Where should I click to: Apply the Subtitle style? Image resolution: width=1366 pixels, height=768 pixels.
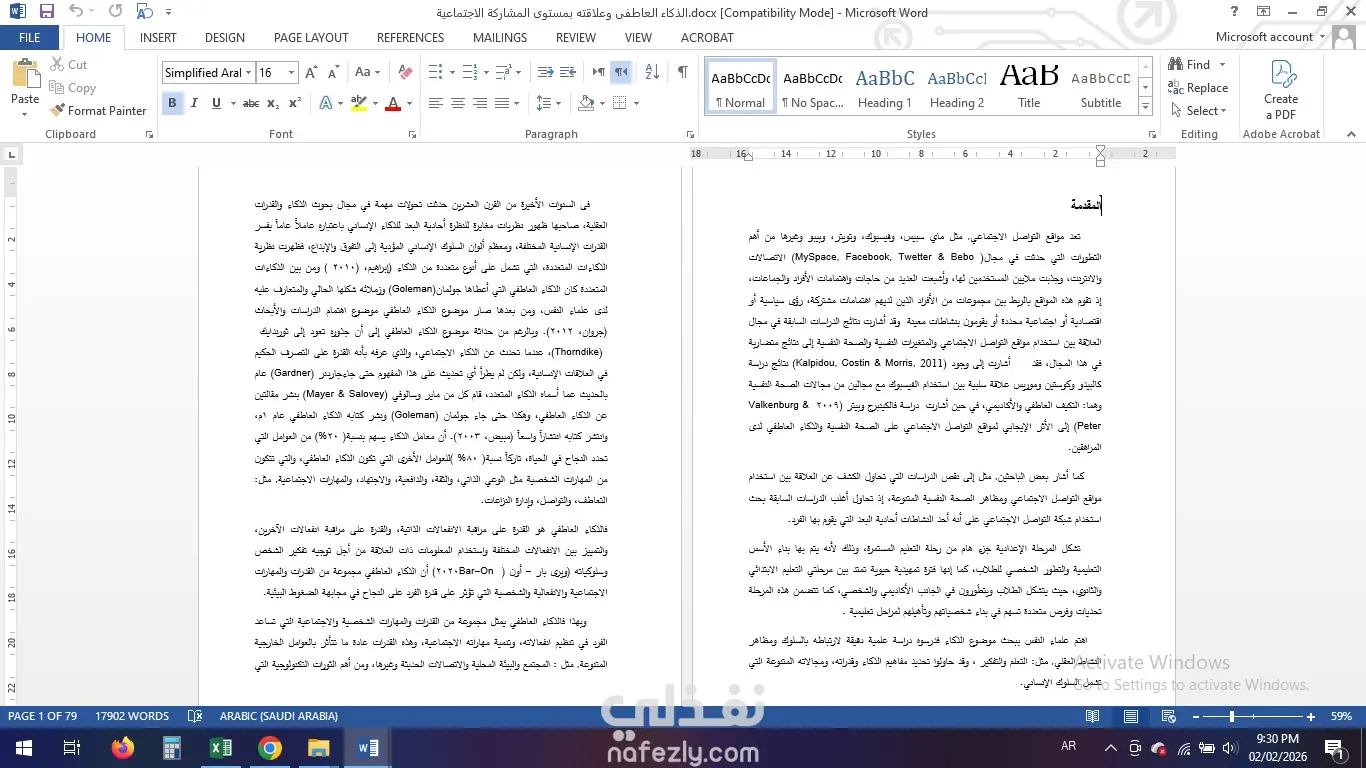pos(1101,88)
